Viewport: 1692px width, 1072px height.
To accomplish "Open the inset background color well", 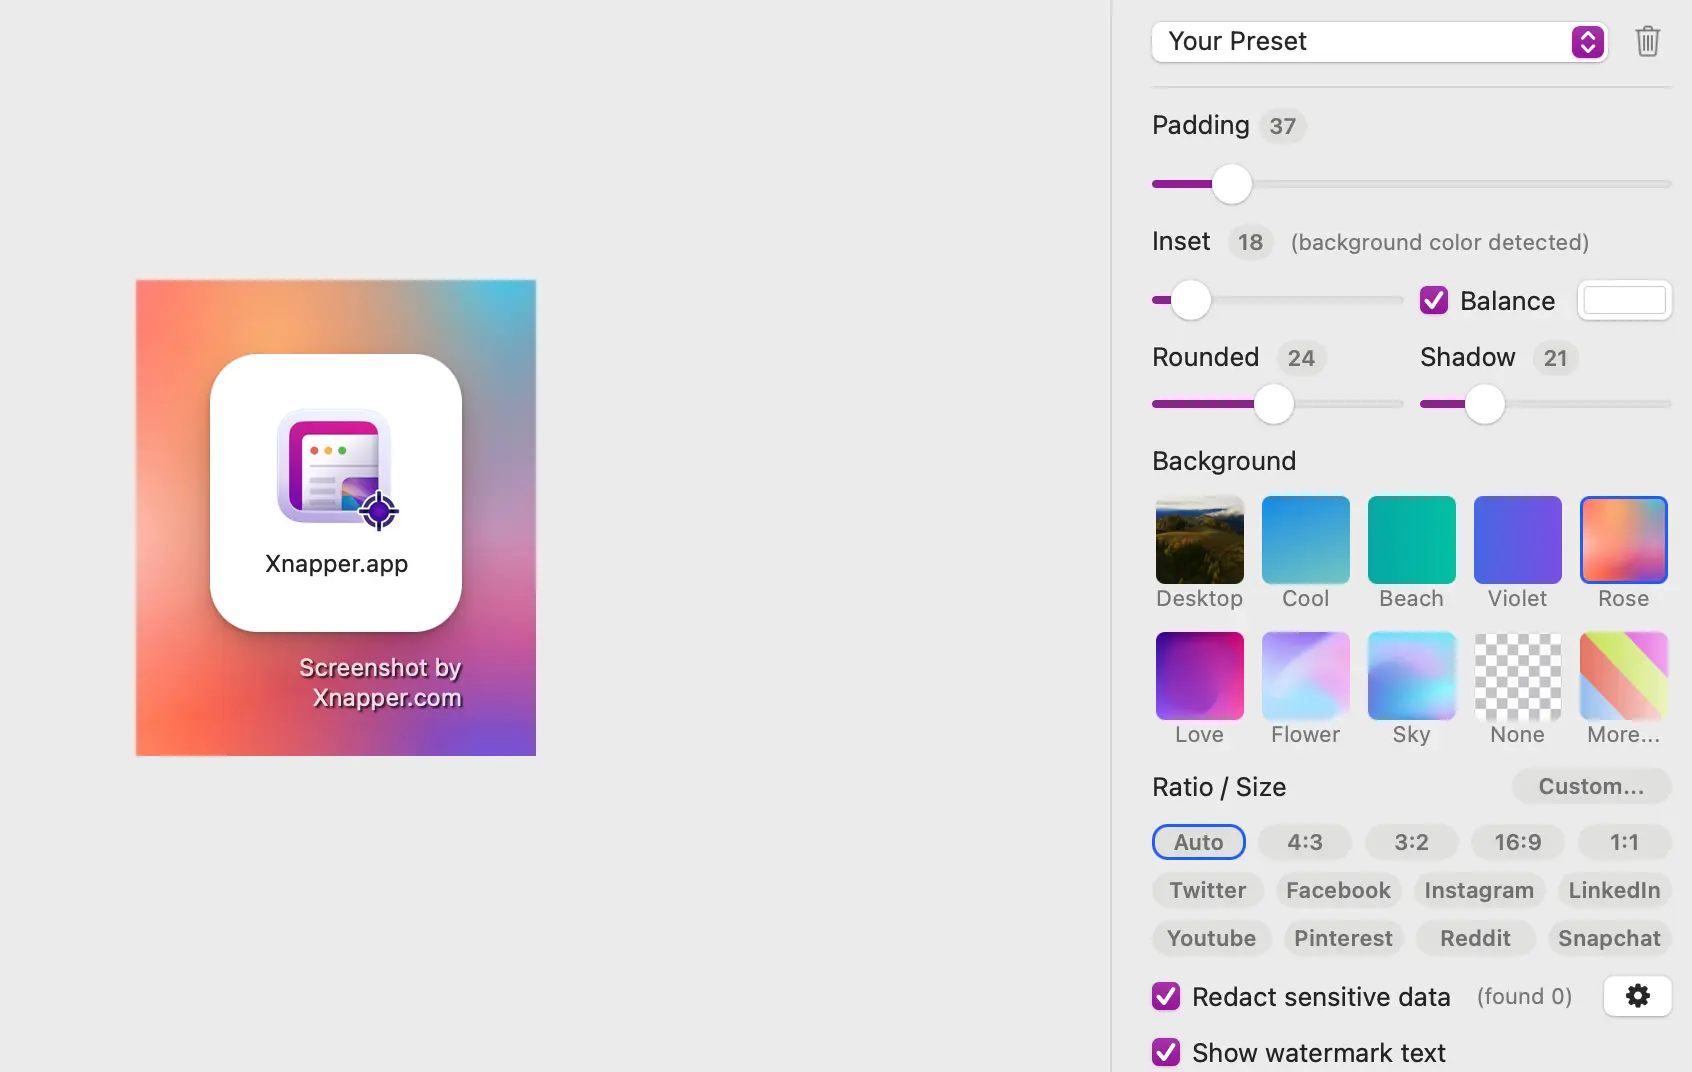I will click(1624, 300).
